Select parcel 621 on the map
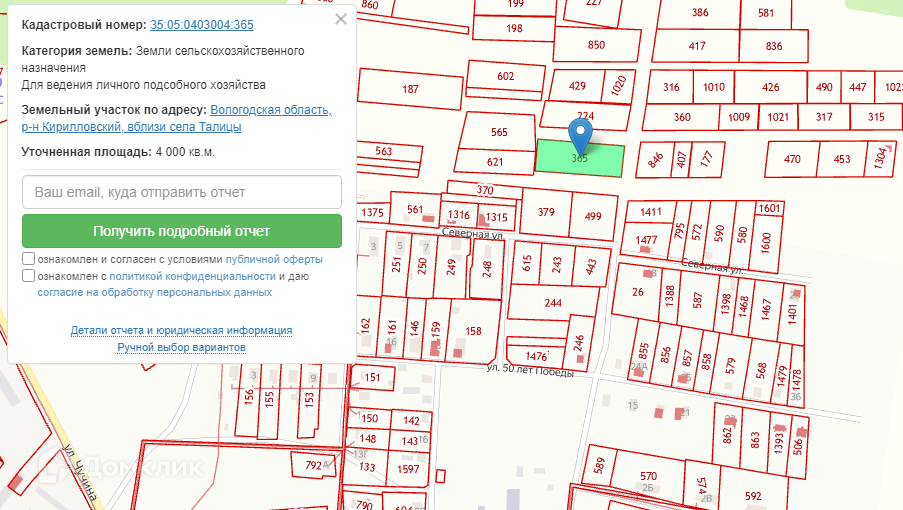 [x=495, y=162]
